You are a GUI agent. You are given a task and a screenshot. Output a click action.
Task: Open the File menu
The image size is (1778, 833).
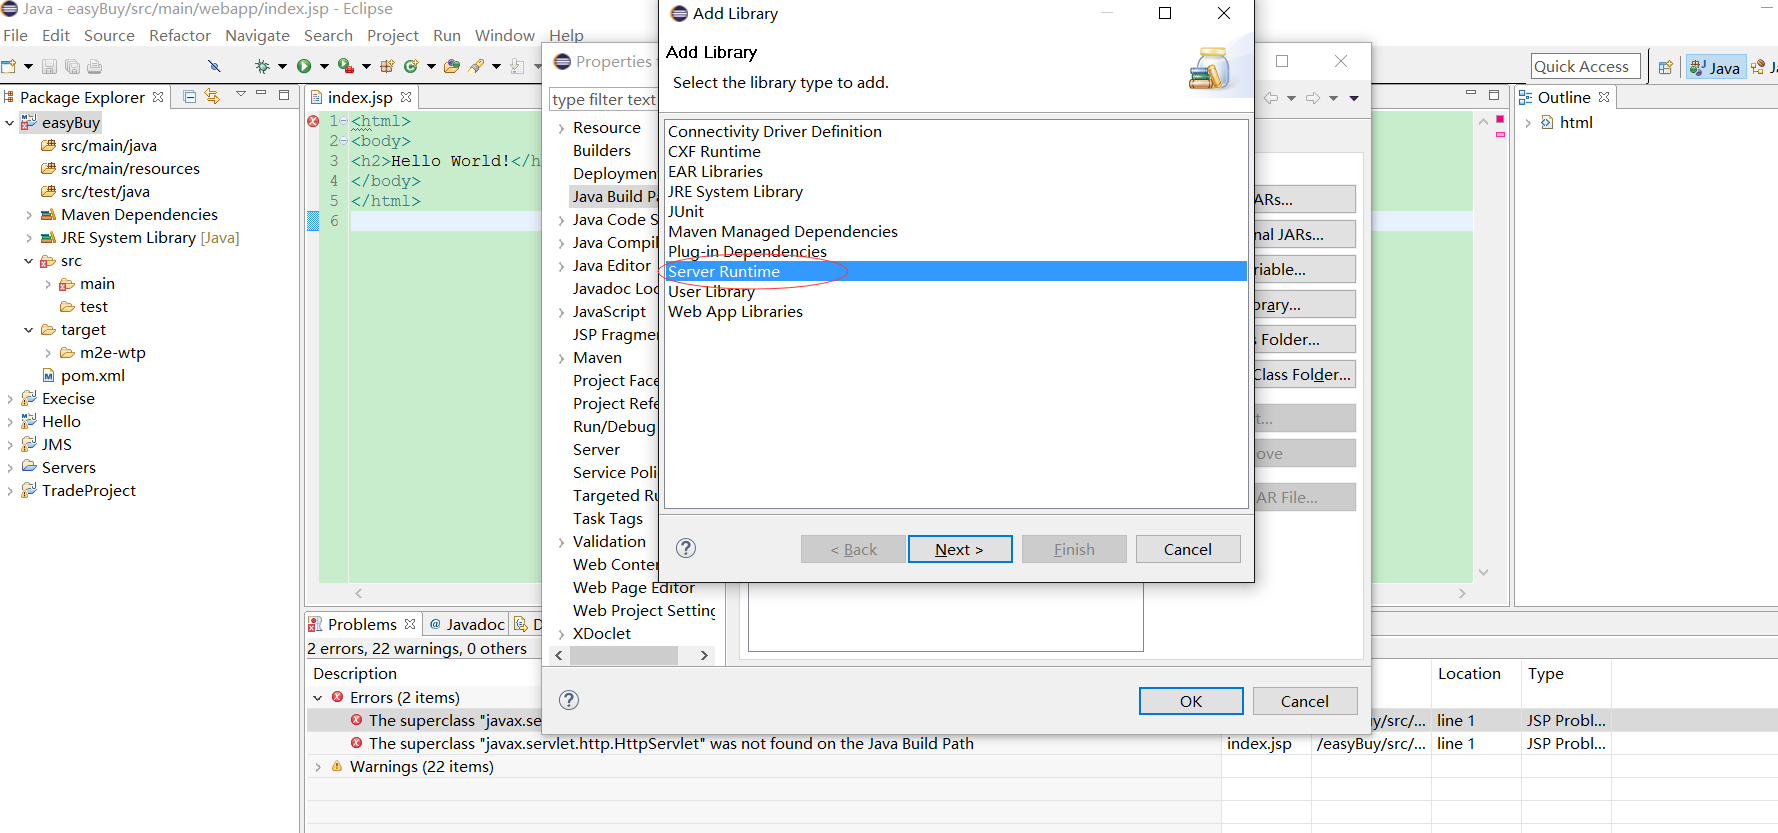[16, 35]
